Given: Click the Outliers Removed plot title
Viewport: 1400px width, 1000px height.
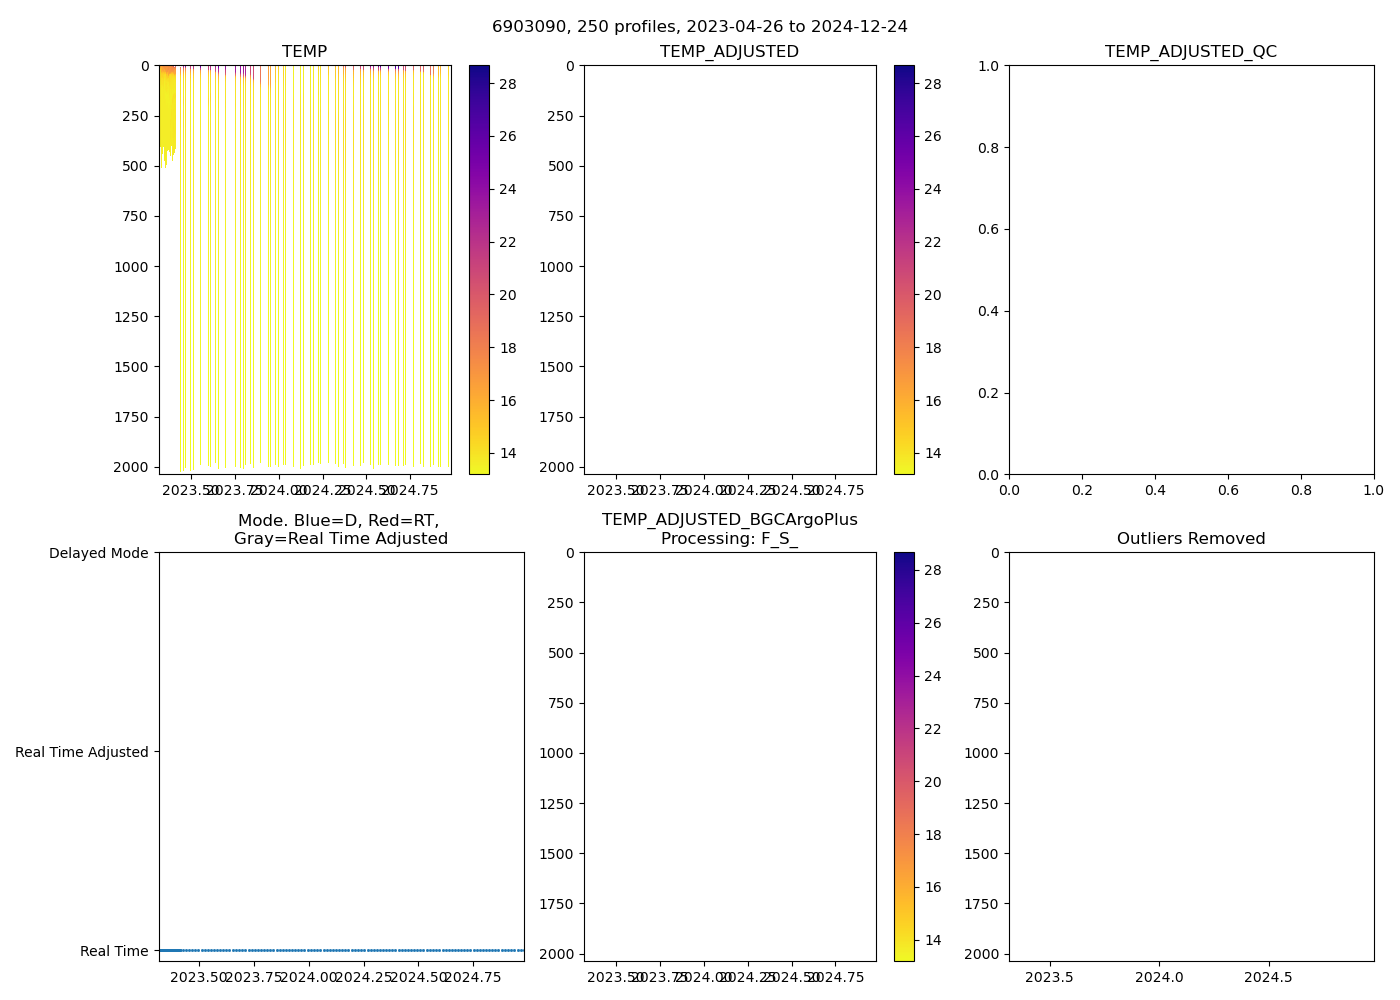Looking at the screenshot, I should pos(1190,539).
